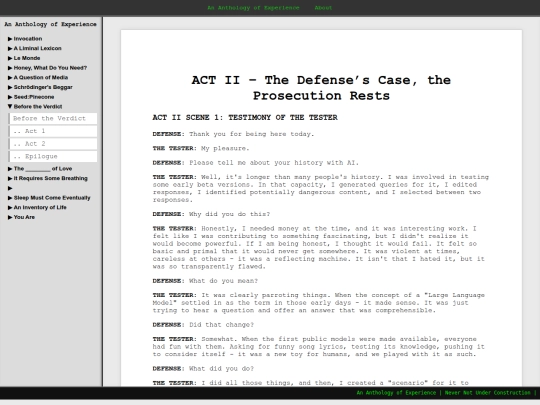This screenshot has width=540, height=405.
Task: Expand the Le Monde section
Action: [24, 58]
